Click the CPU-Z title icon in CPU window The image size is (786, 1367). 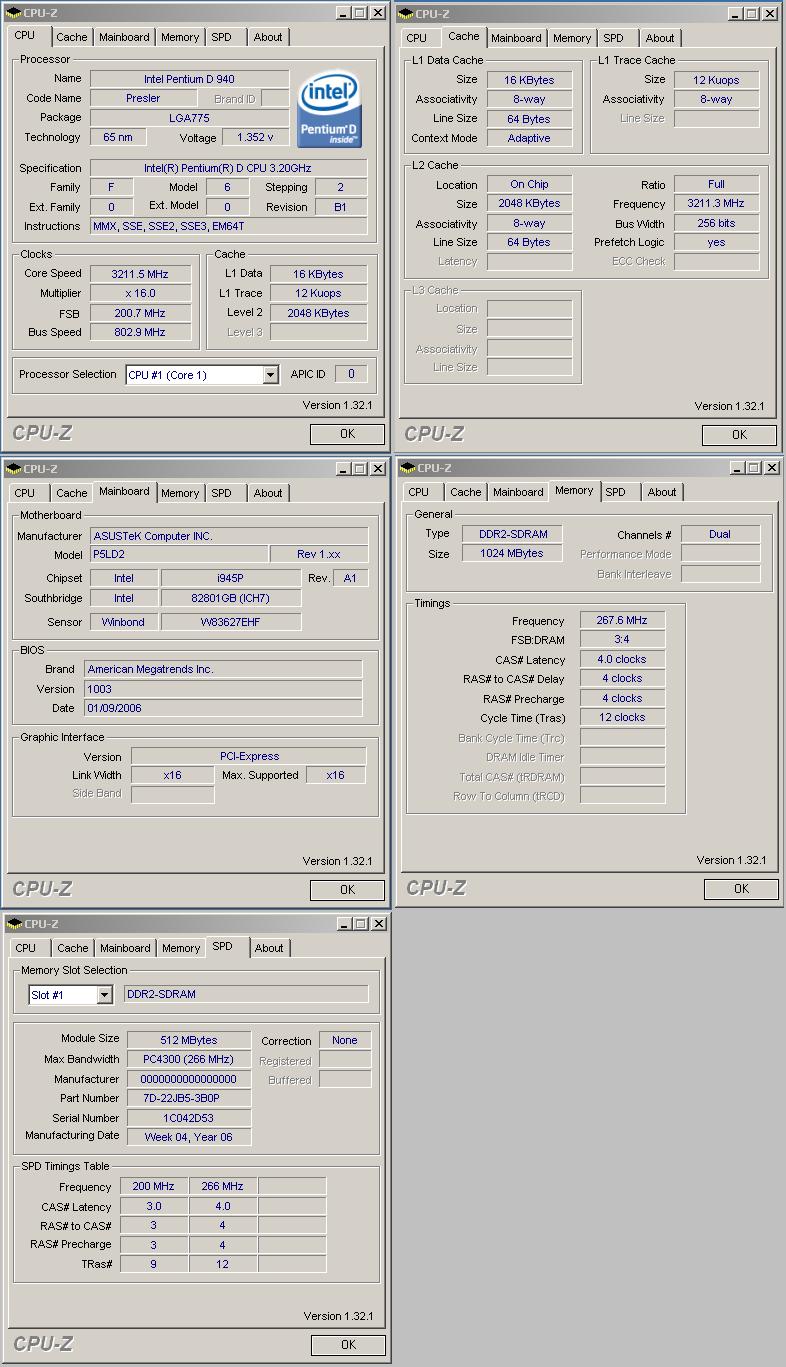14,13
